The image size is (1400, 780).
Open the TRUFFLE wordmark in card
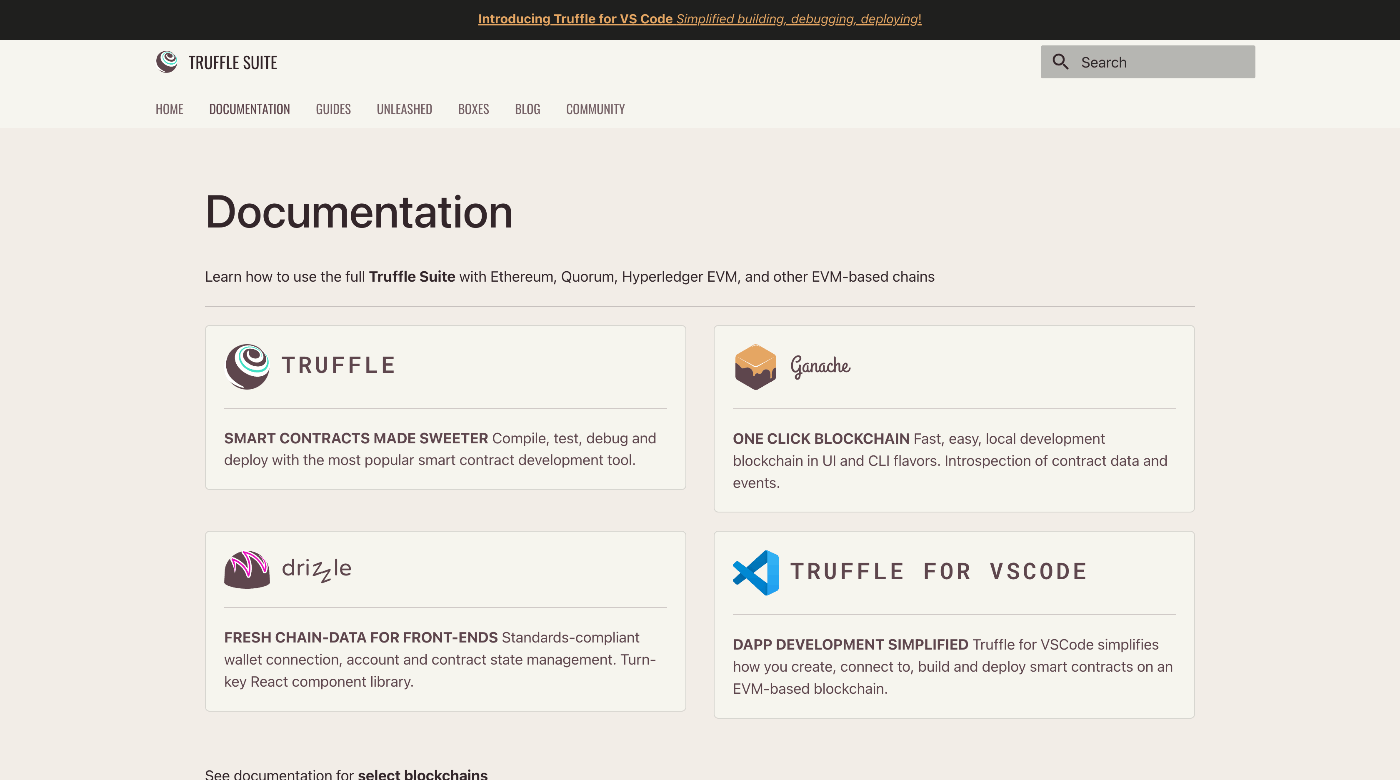[339, 366]
